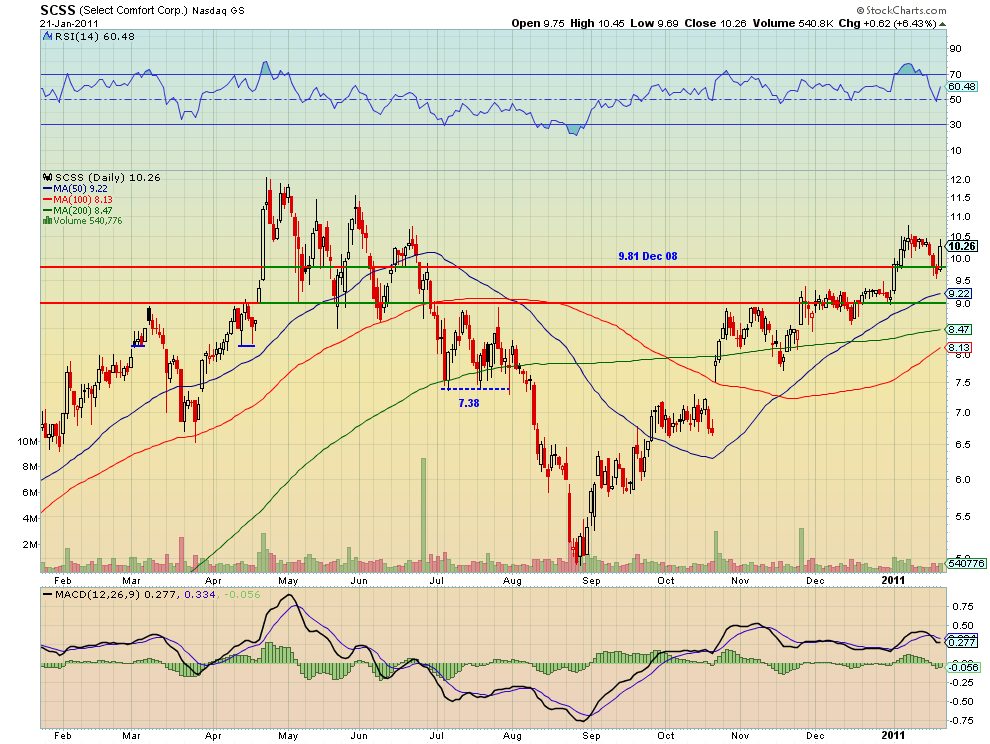Image resolution: width=990 pixels, height=744 pixels.
Task: Click the 10.26 last price tag
Action: tap(962, 246)
